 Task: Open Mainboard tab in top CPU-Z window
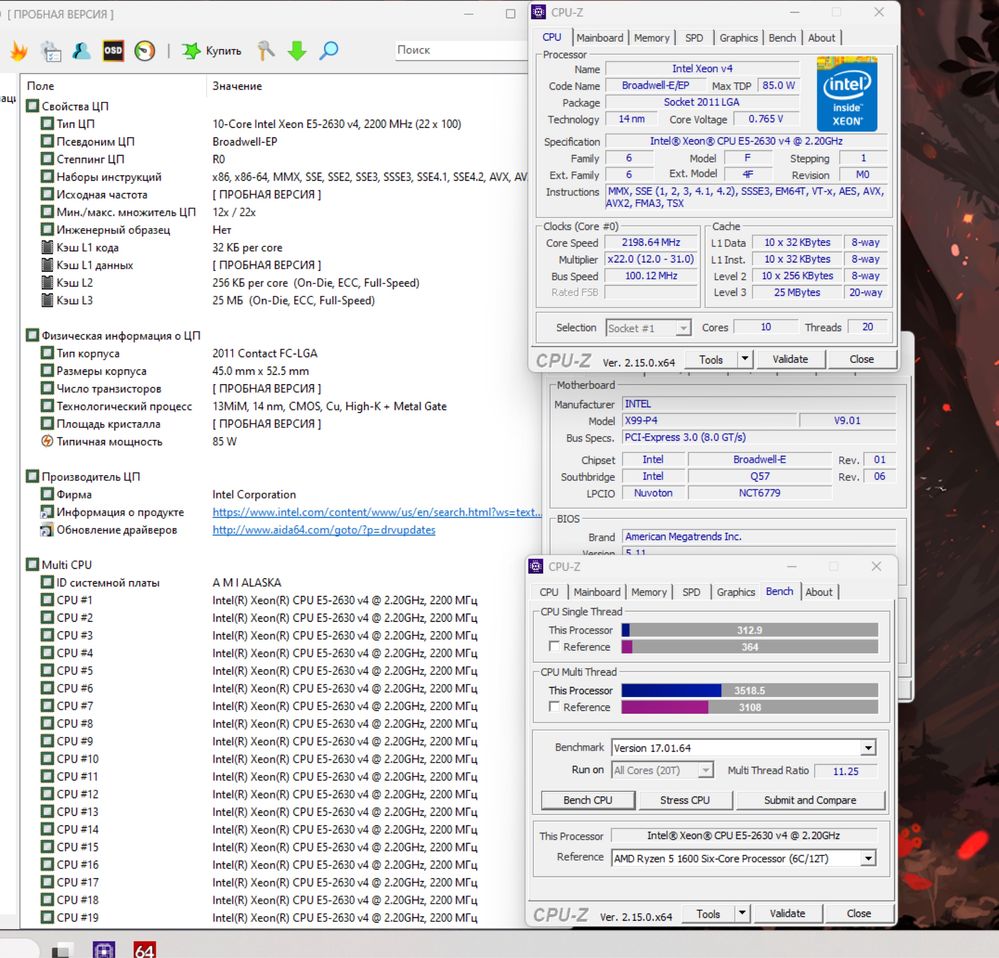[x=600, y=38]
